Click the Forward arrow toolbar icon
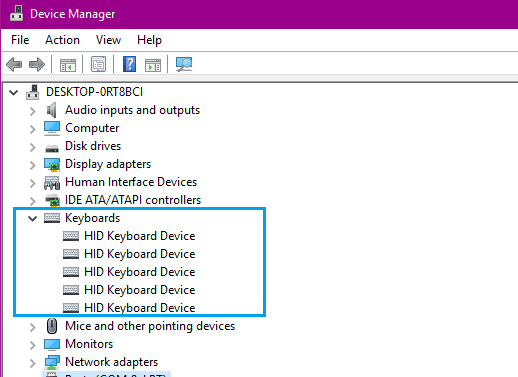The height and width of the screenshot is (377, 518). 37,64
